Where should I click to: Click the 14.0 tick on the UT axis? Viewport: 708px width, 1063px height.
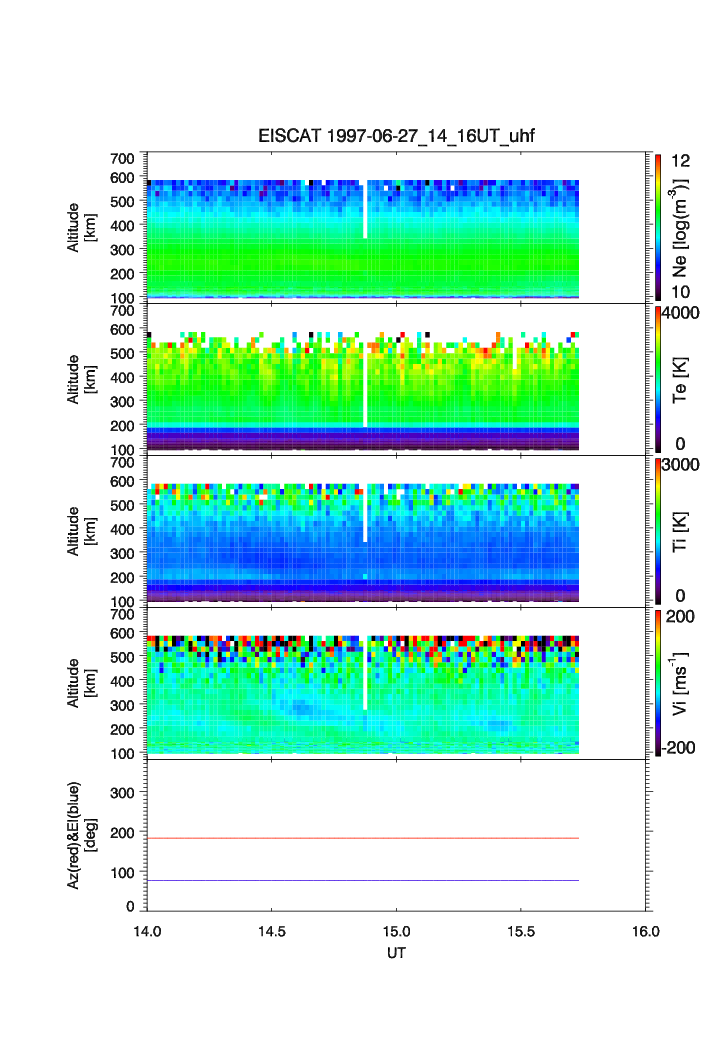(147, 931)
